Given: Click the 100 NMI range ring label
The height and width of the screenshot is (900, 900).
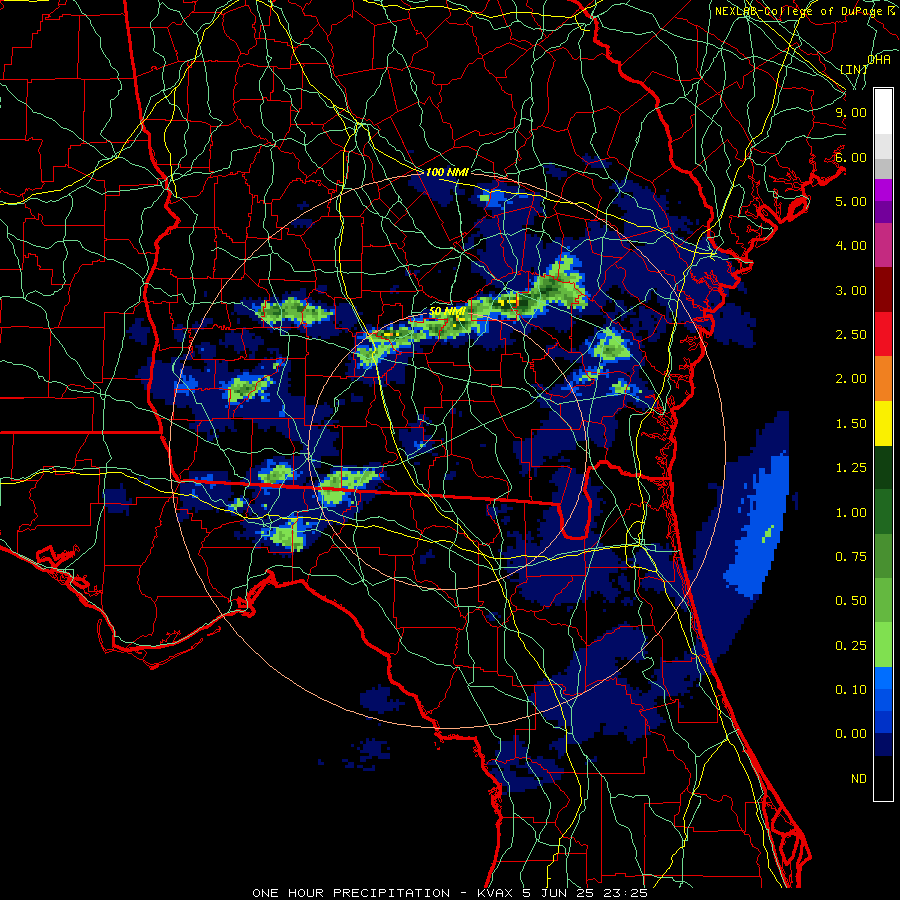Looking at the screenshot, I should [447, 172].
